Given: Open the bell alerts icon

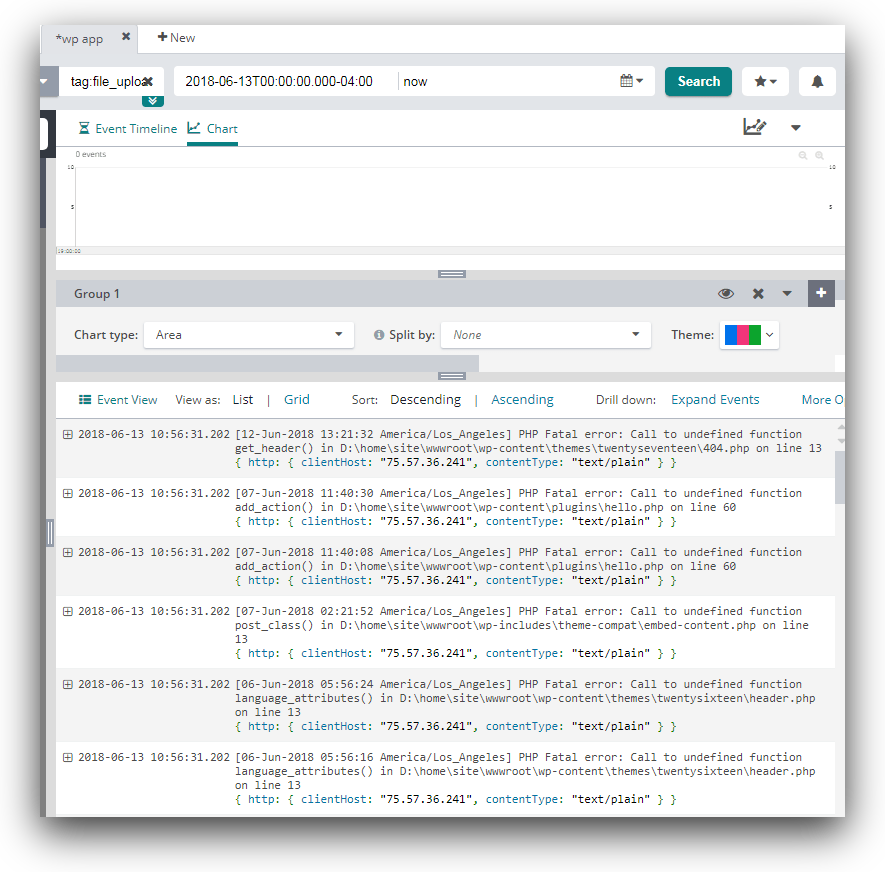Looking at the screenshot, I should point(817,82).
